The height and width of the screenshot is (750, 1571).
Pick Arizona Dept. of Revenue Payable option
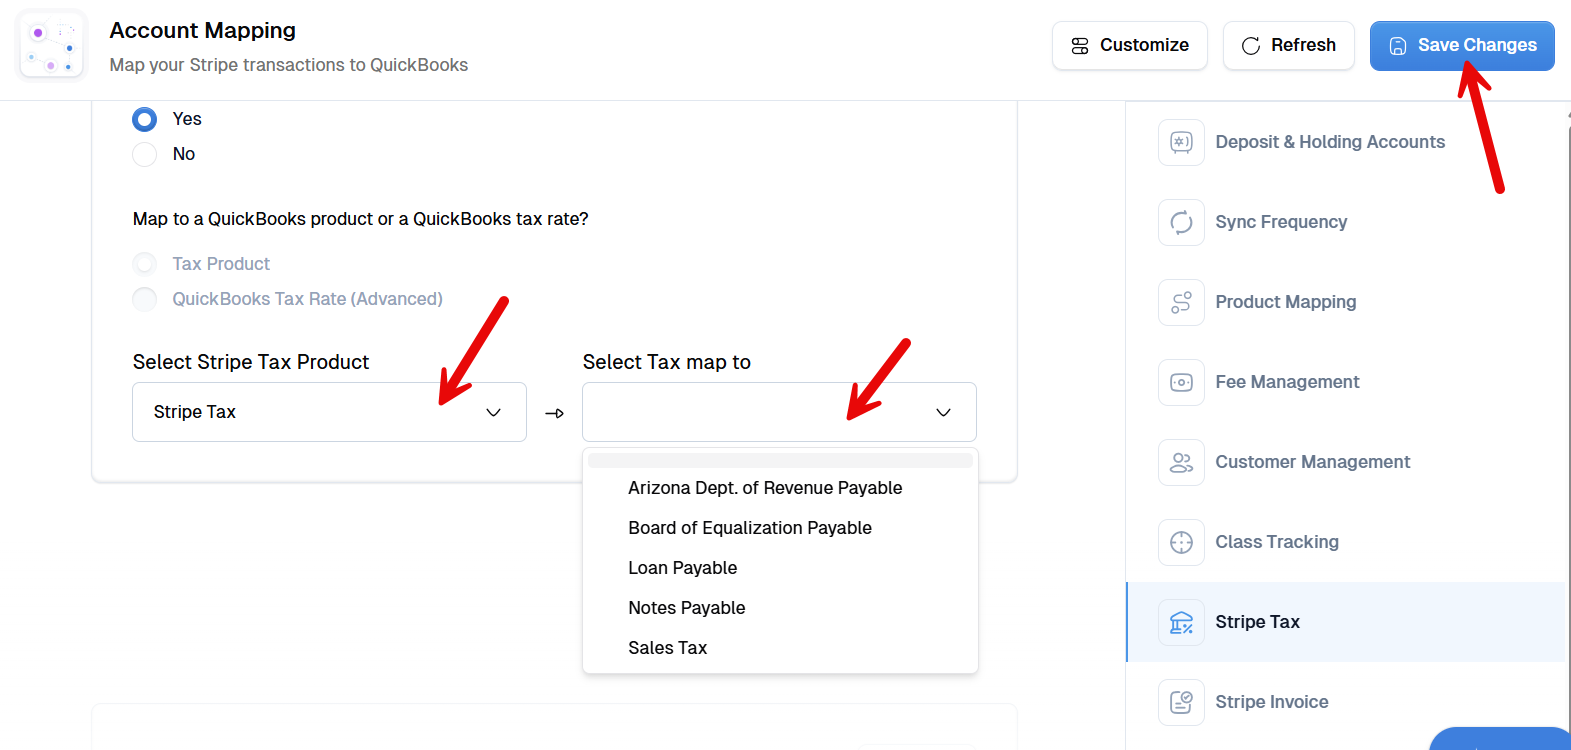tap(765, 488)
